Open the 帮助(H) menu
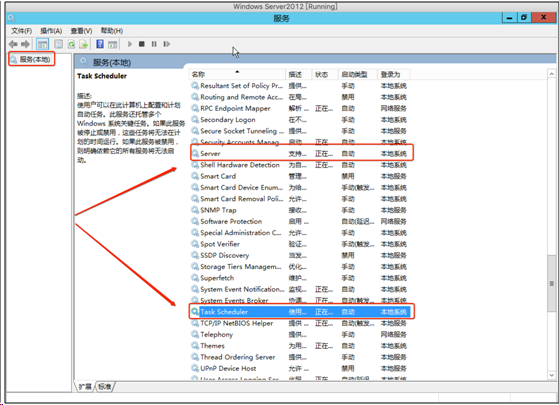 (112, 31)
